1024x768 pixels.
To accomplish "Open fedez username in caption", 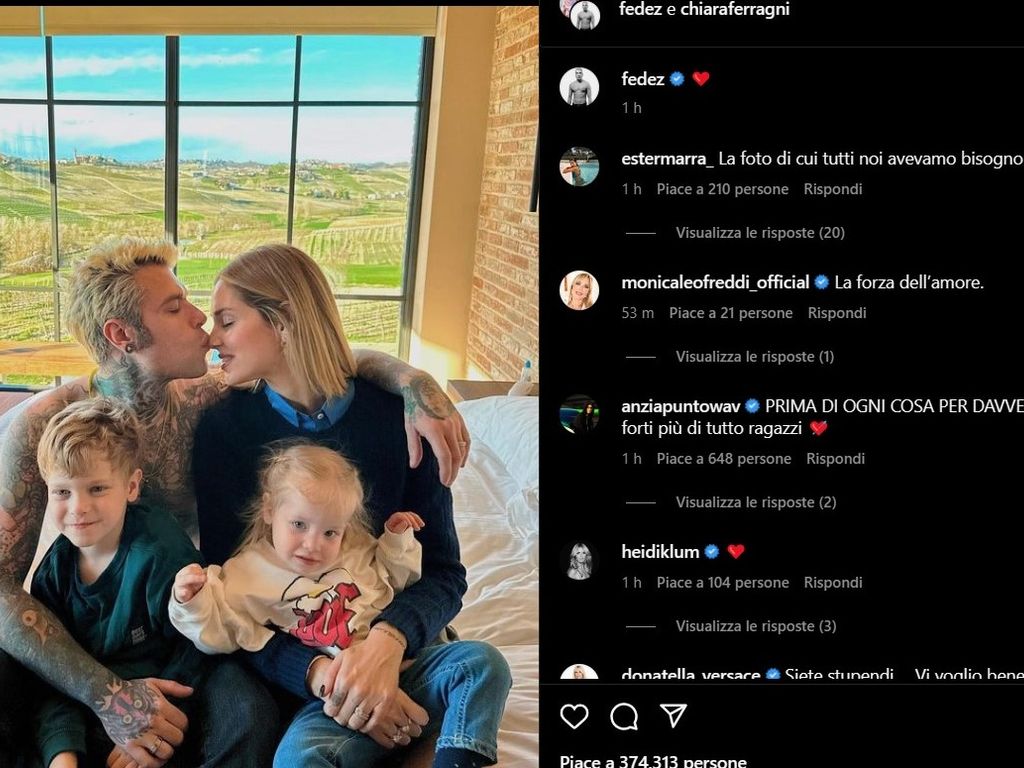I will tap(643, 79).
